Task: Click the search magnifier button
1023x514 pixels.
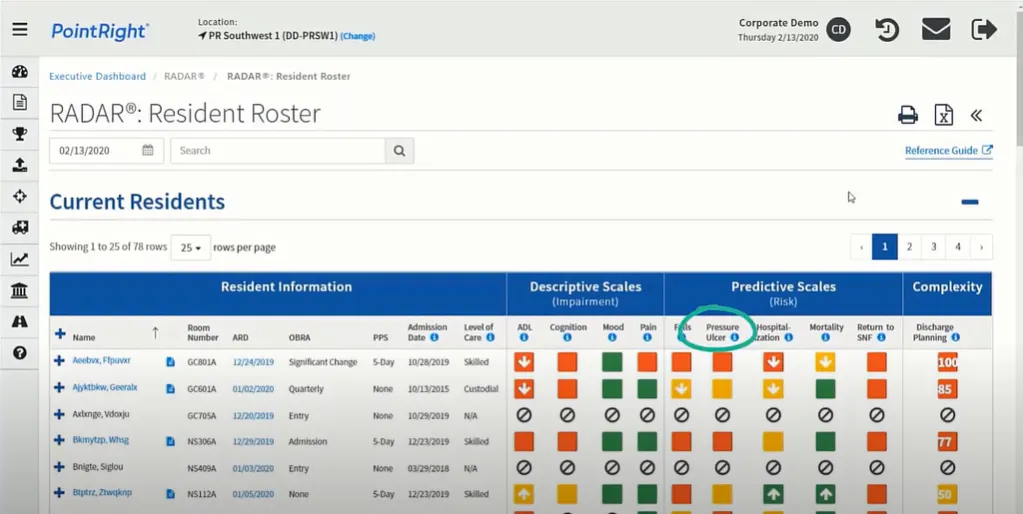Action: click(x=399, y=151)
